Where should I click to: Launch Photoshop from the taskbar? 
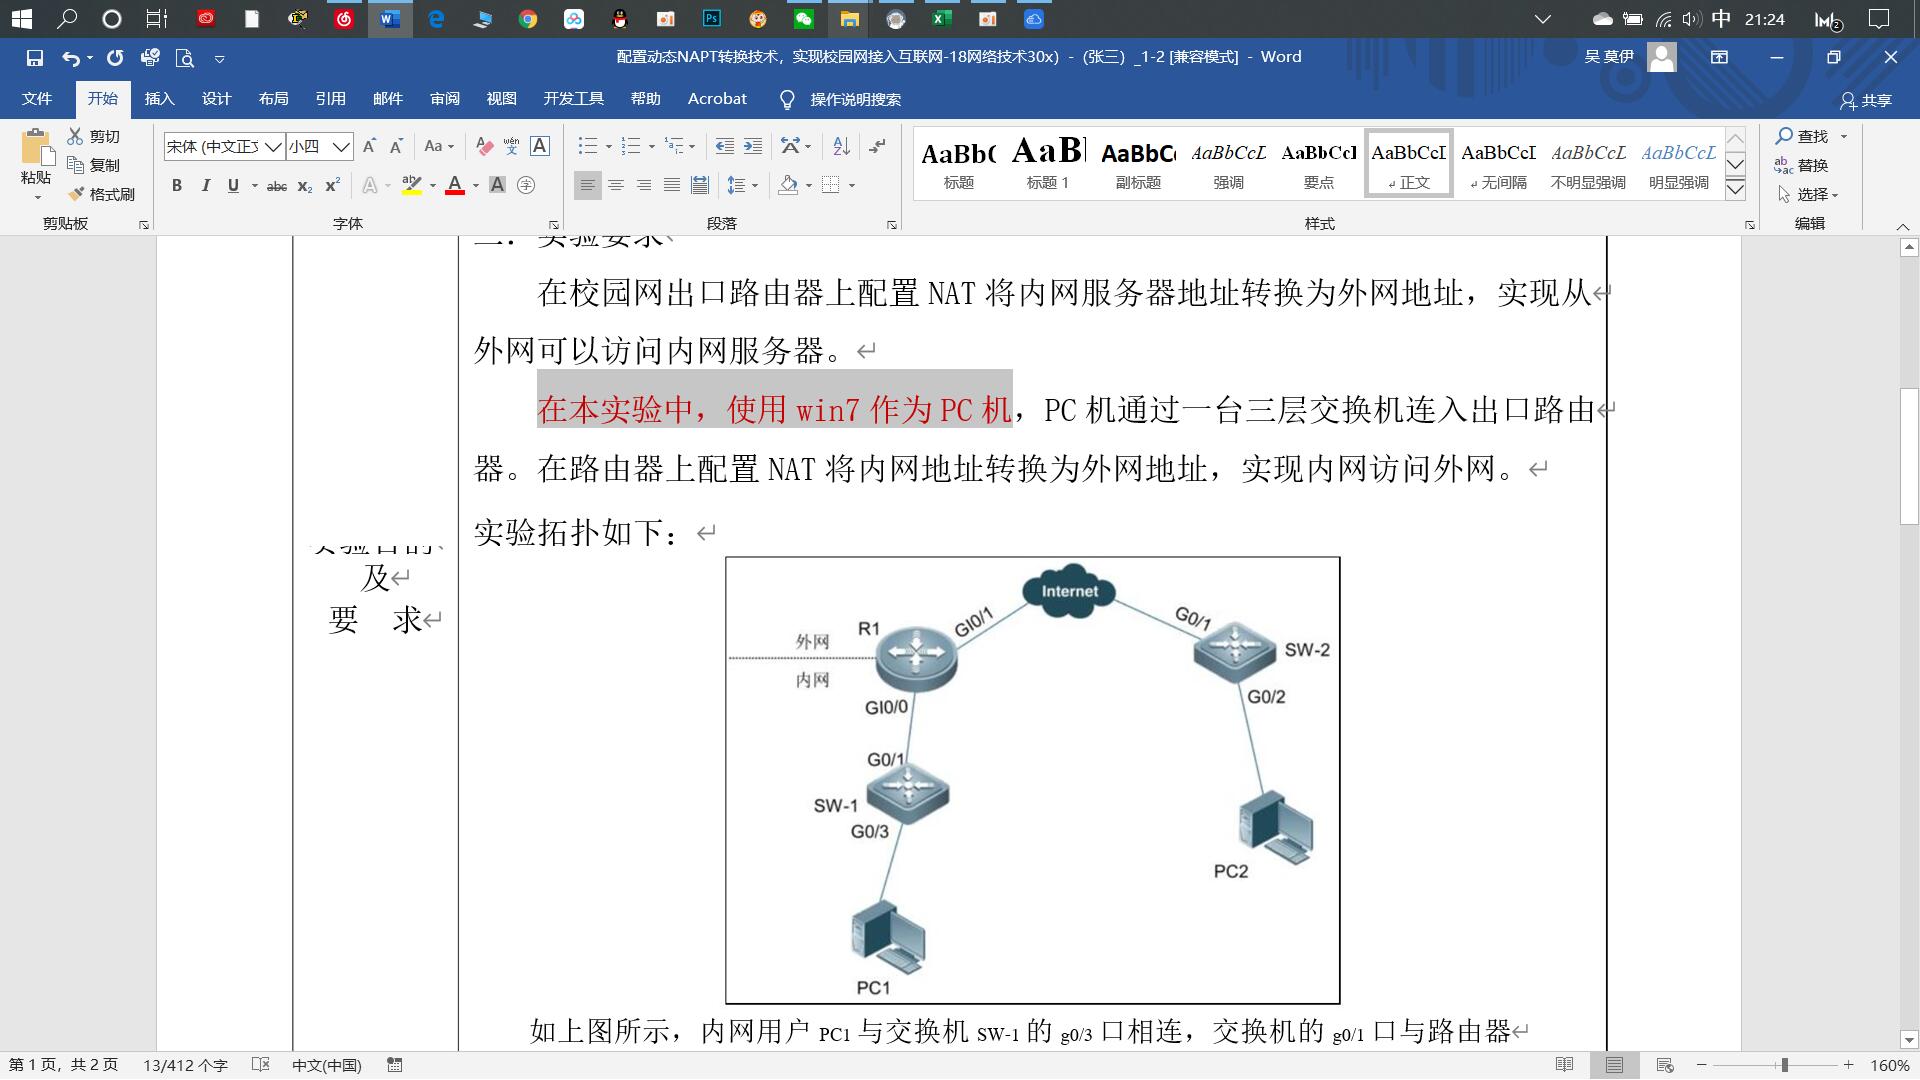711,18
